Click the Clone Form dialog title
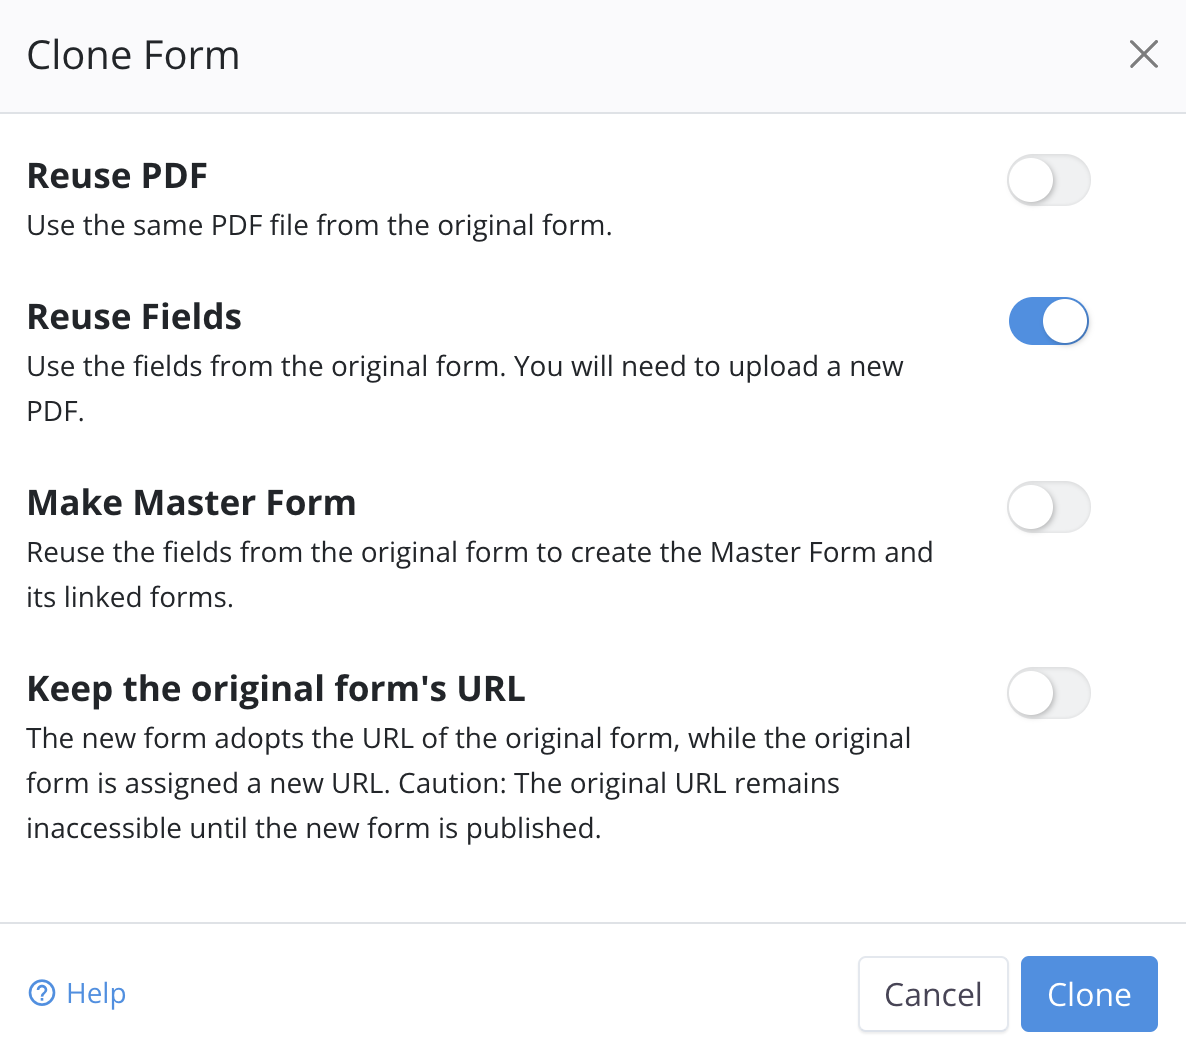Viewport: 1186px width, 1056px height. pos(133,56)
